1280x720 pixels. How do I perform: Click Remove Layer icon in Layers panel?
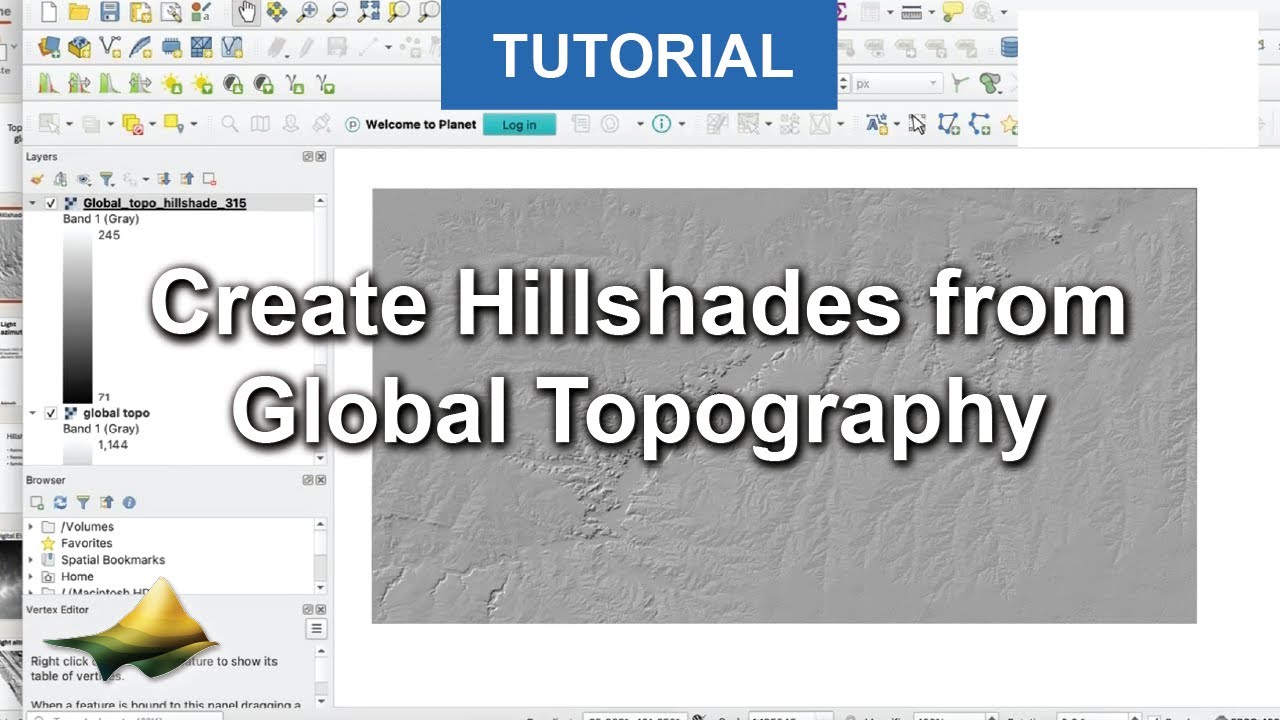(x=209, y=179)
